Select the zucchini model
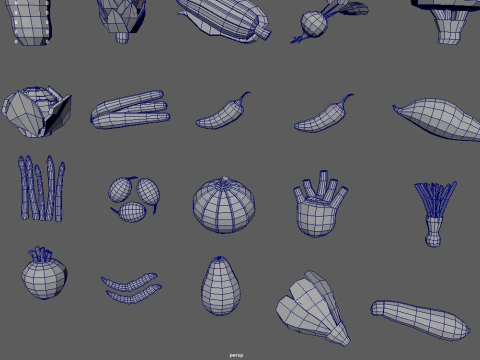Viewport: 480px width, 360px height. 421,320
